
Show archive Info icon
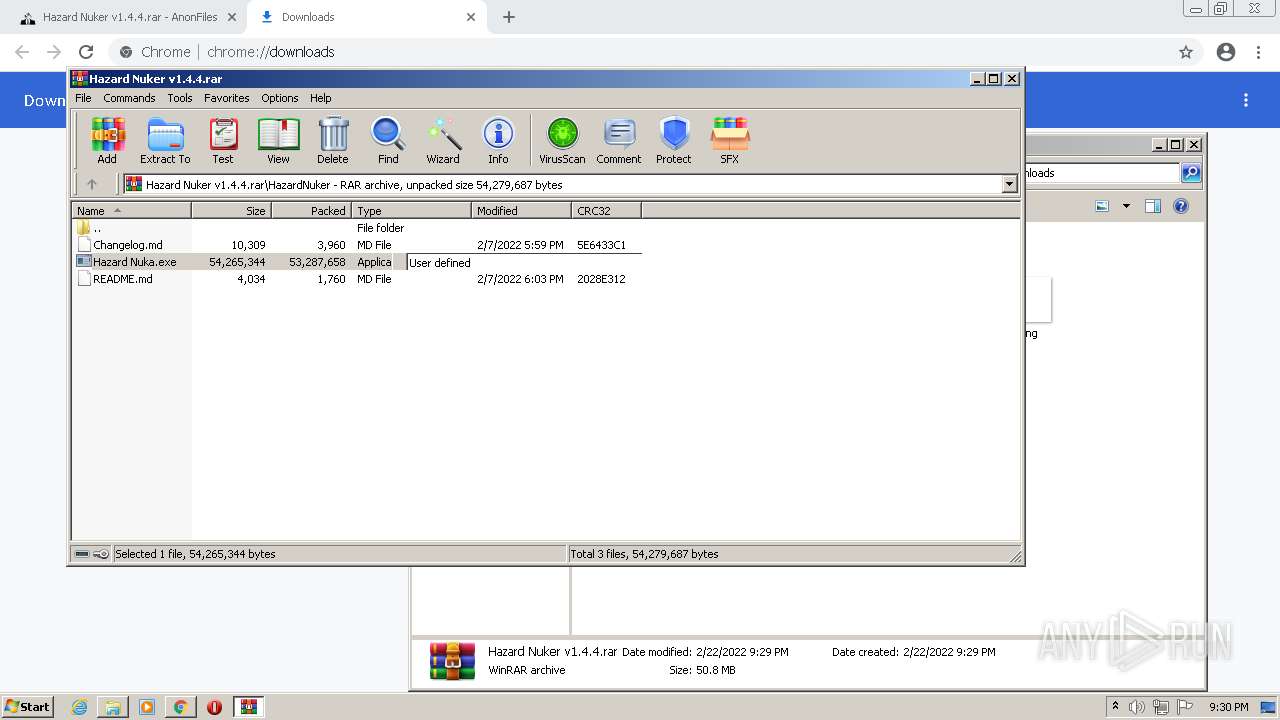tap(498, 140)
